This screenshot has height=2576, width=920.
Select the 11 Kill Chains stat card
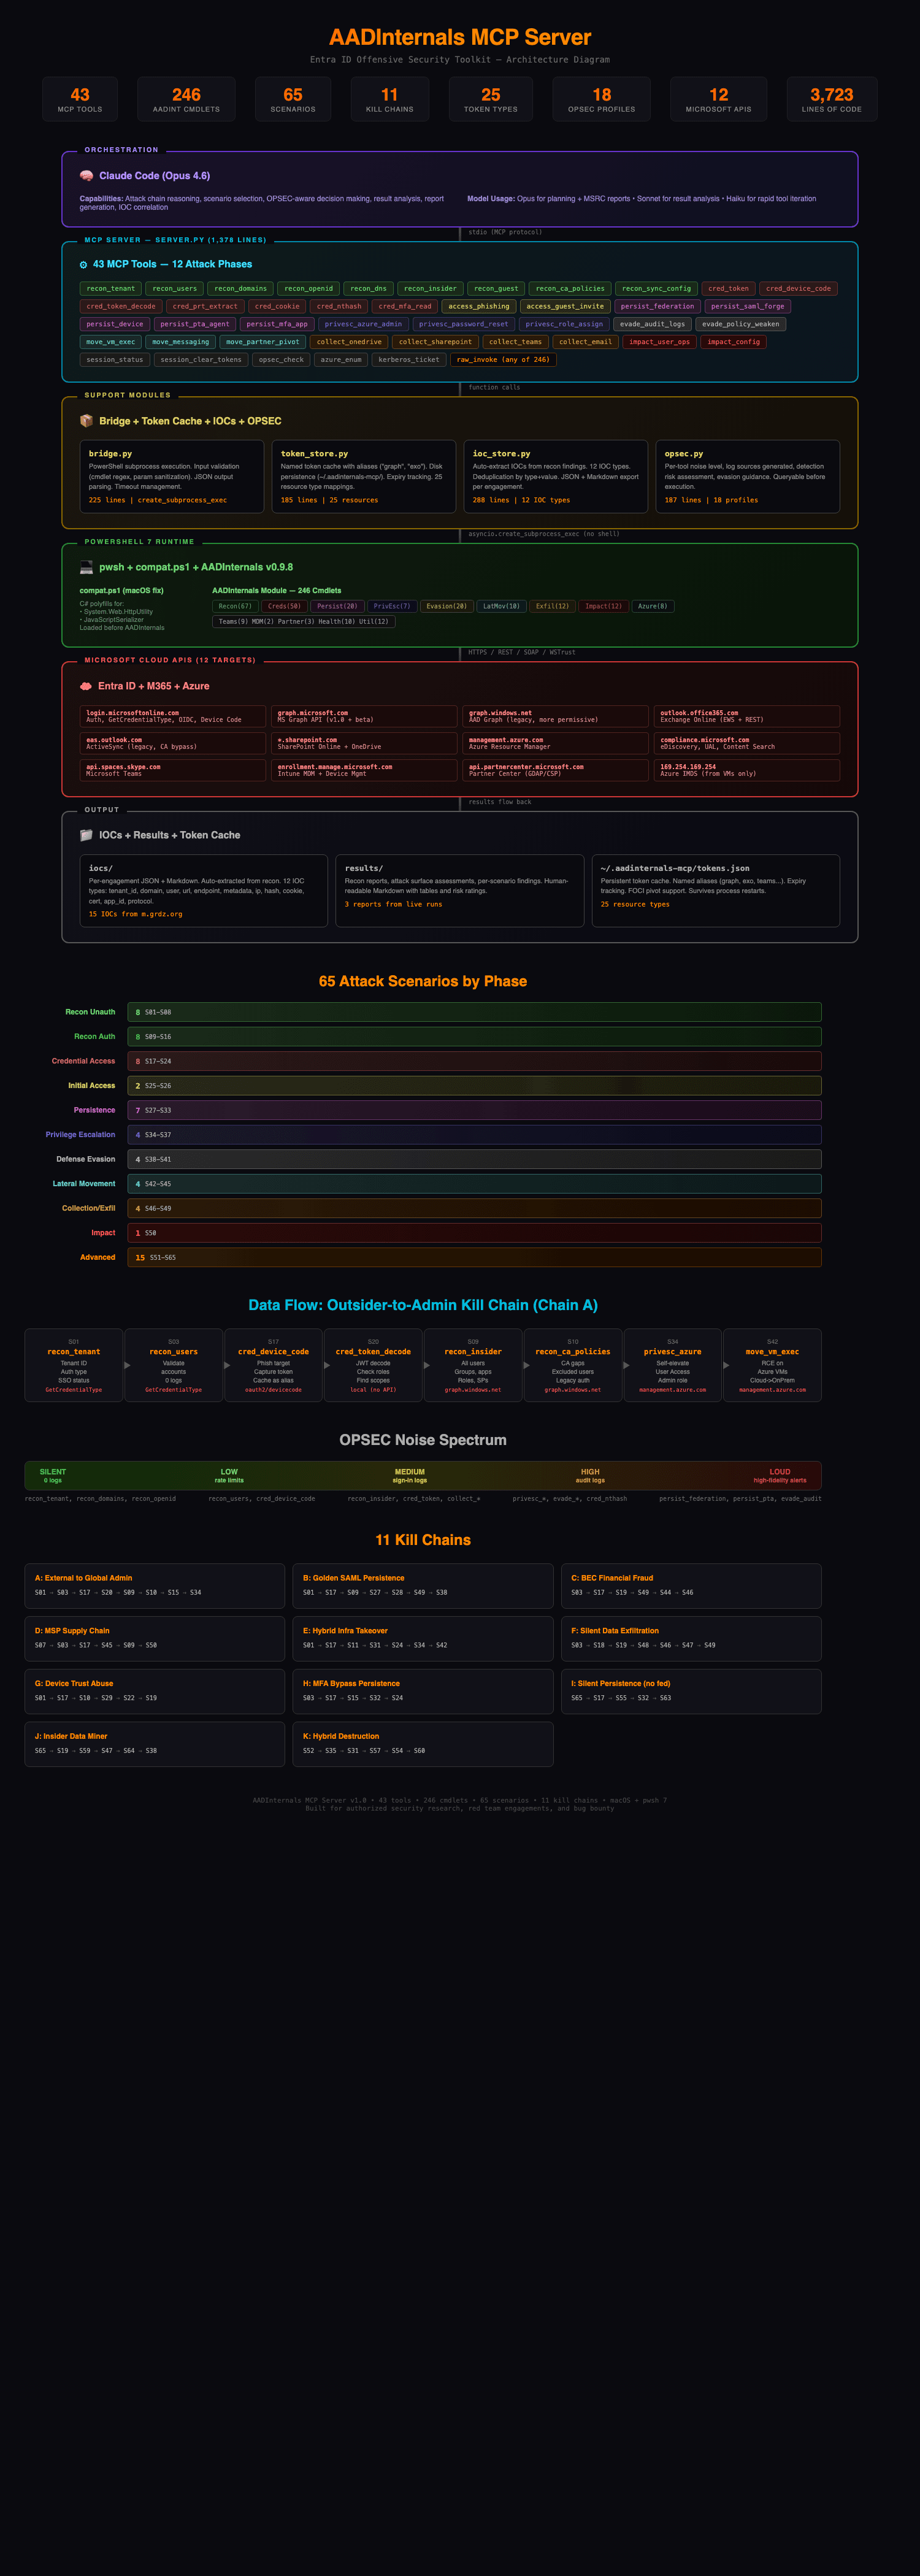[390, 99]
